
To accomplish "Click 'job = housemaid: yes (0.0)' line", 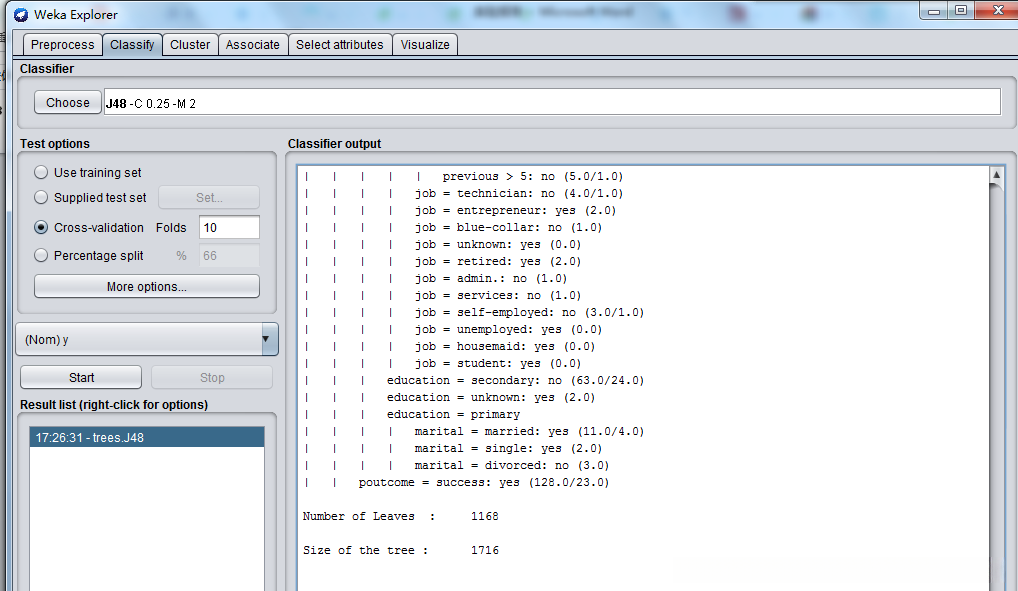I will [504, 347].
